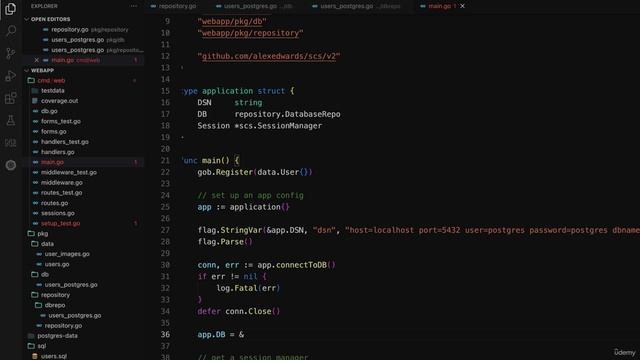Follow the webapp/pkg/repository import link
Screen dimensions: 640x360
(250, 33)
